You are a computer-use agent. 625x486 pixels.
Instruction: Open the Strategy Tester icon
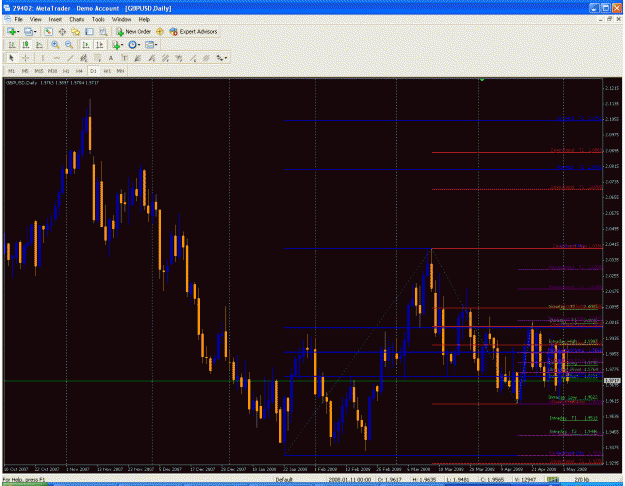[103, 31]
